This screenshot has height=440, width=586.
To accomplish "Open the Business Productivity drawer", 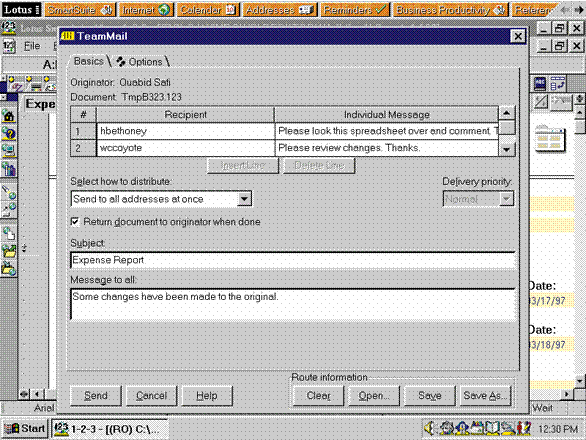I will tap(450, 10).
